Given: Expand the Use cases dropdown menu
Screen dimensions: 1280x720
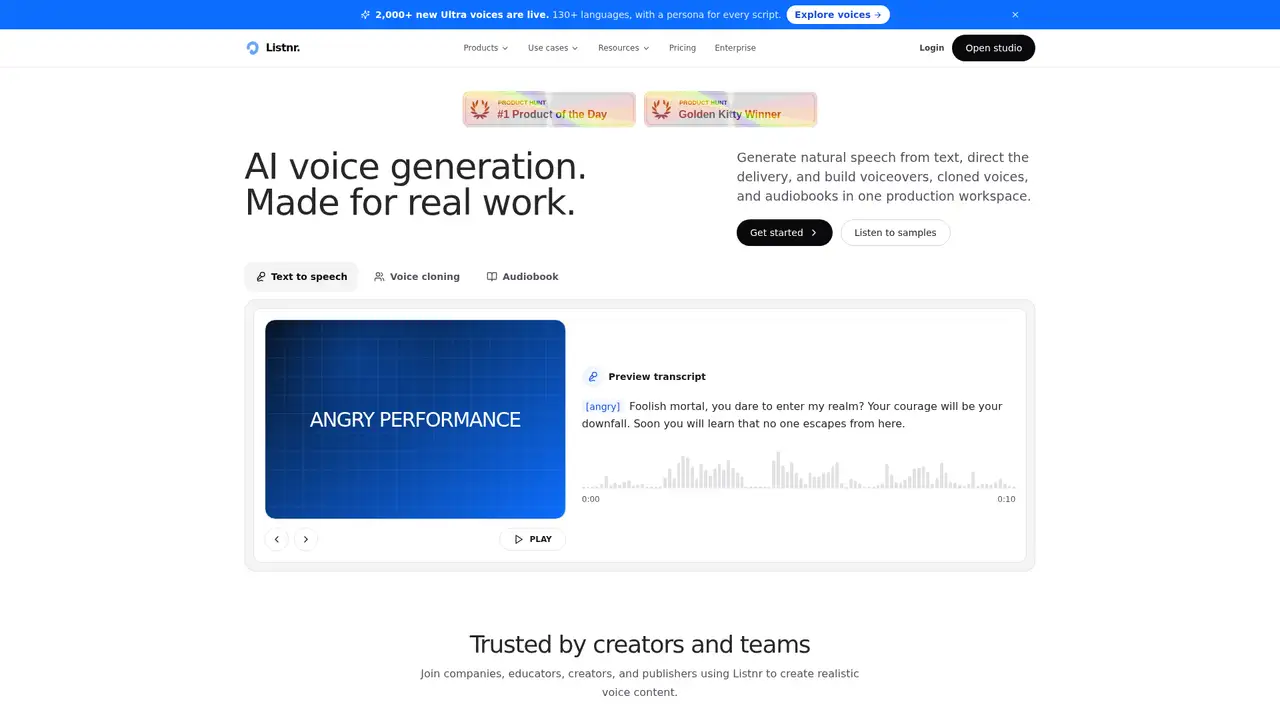Looking at the screenshot, I should point(553,48).
